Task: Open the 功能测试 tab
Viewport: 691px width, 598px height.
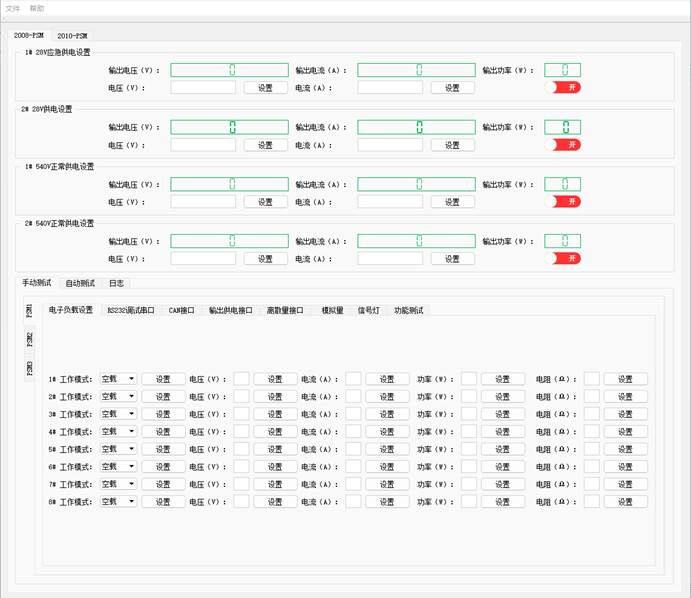Action: (x=409, y=310)
